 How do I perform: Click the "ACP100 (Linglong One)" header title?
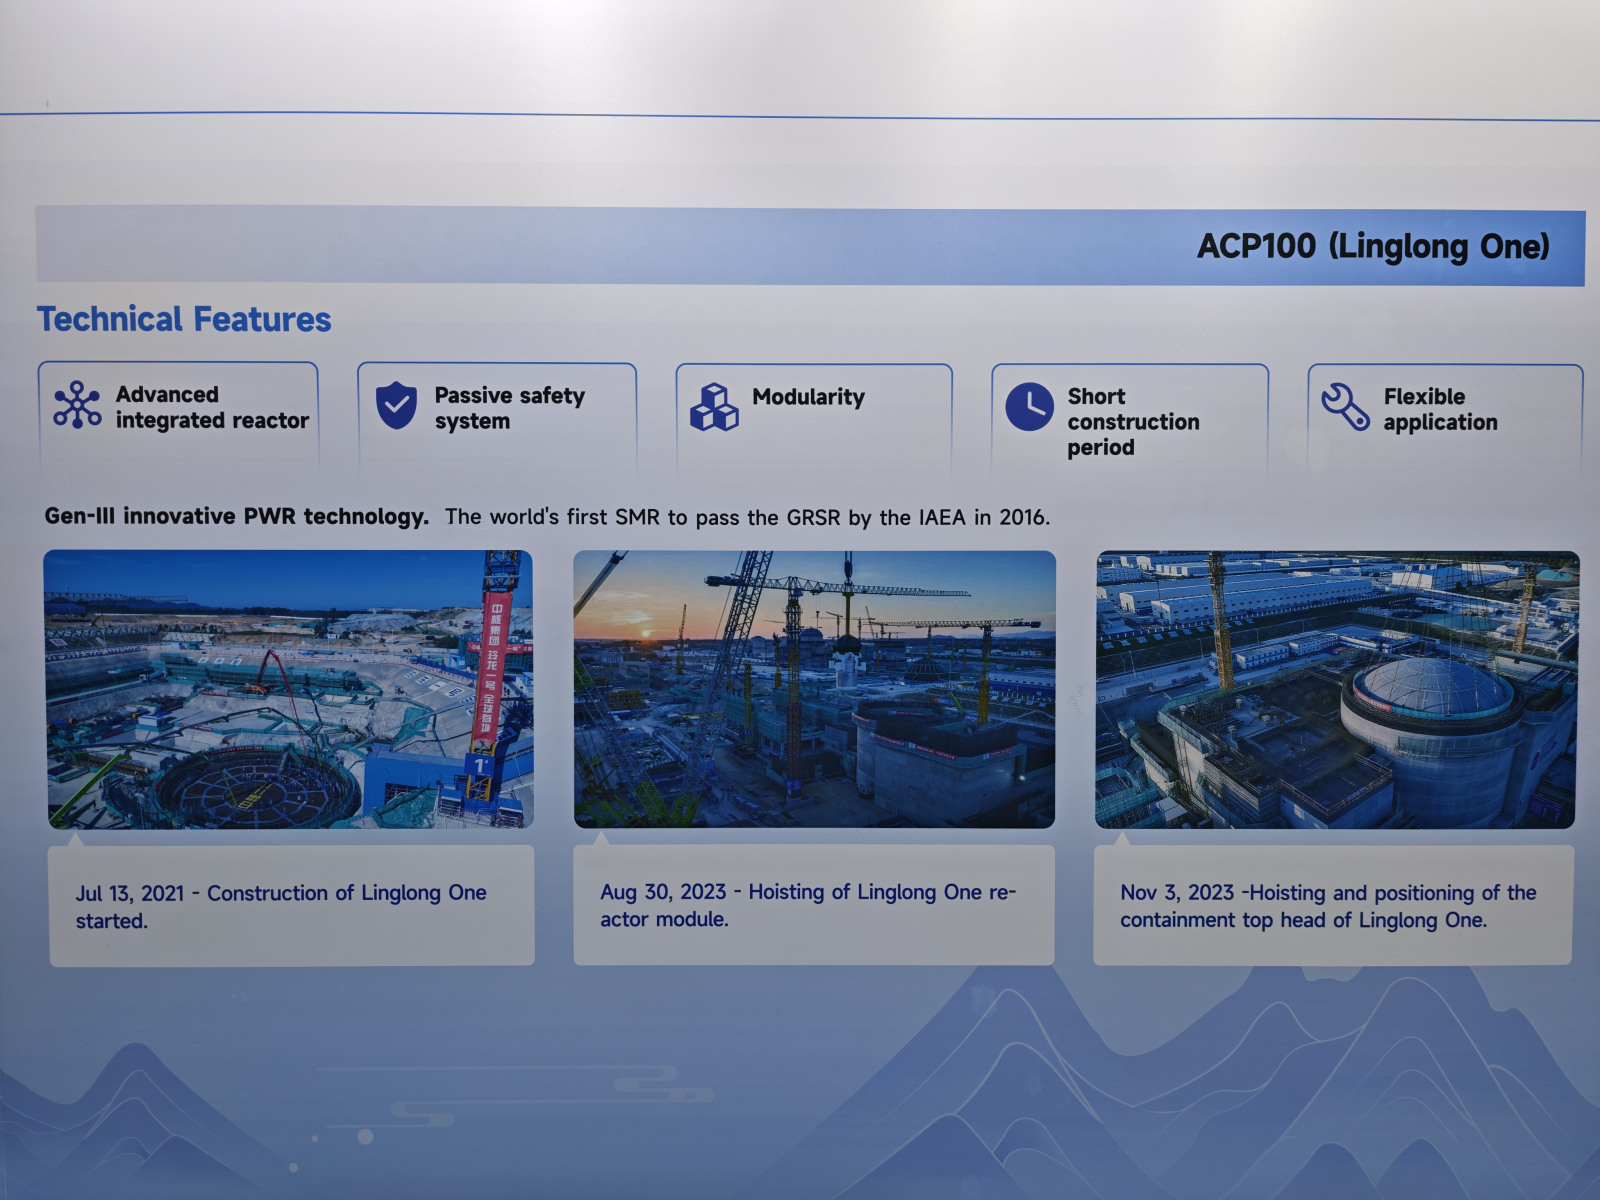point(1372,247)
